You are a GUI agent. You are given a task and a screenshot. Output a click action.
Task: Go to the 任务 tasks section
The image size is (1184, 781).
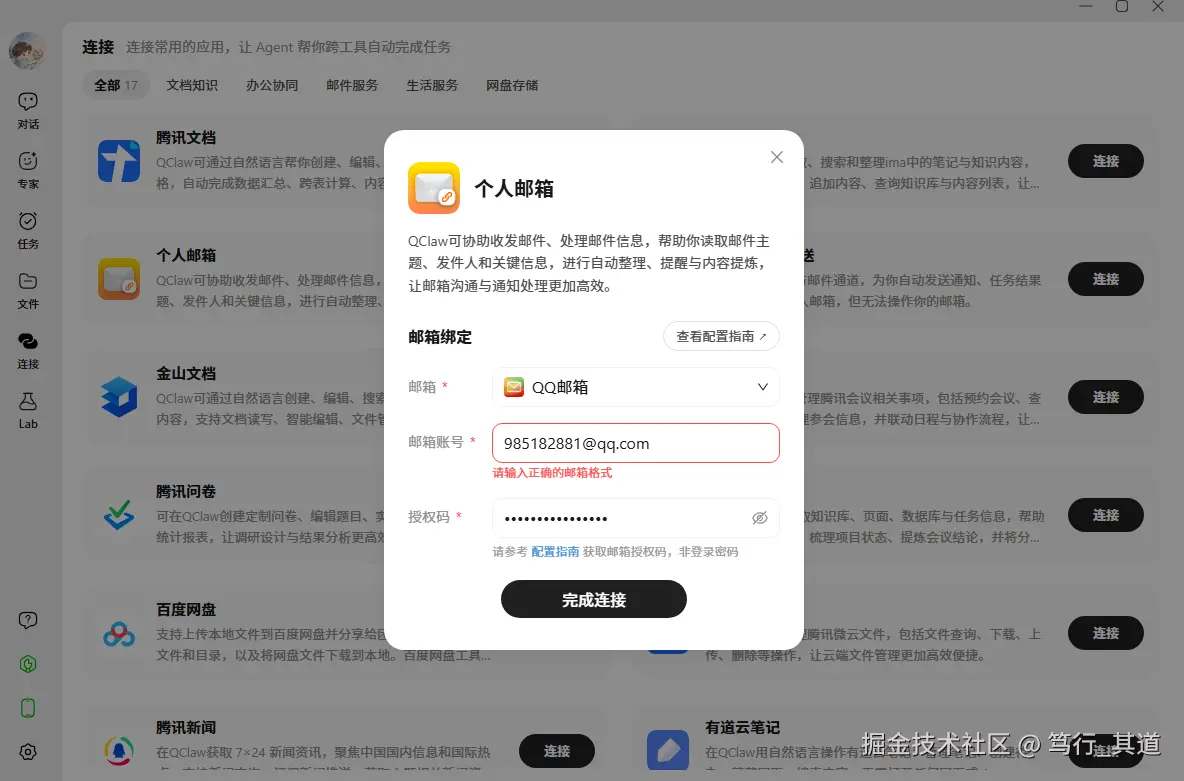coord(28,230)
